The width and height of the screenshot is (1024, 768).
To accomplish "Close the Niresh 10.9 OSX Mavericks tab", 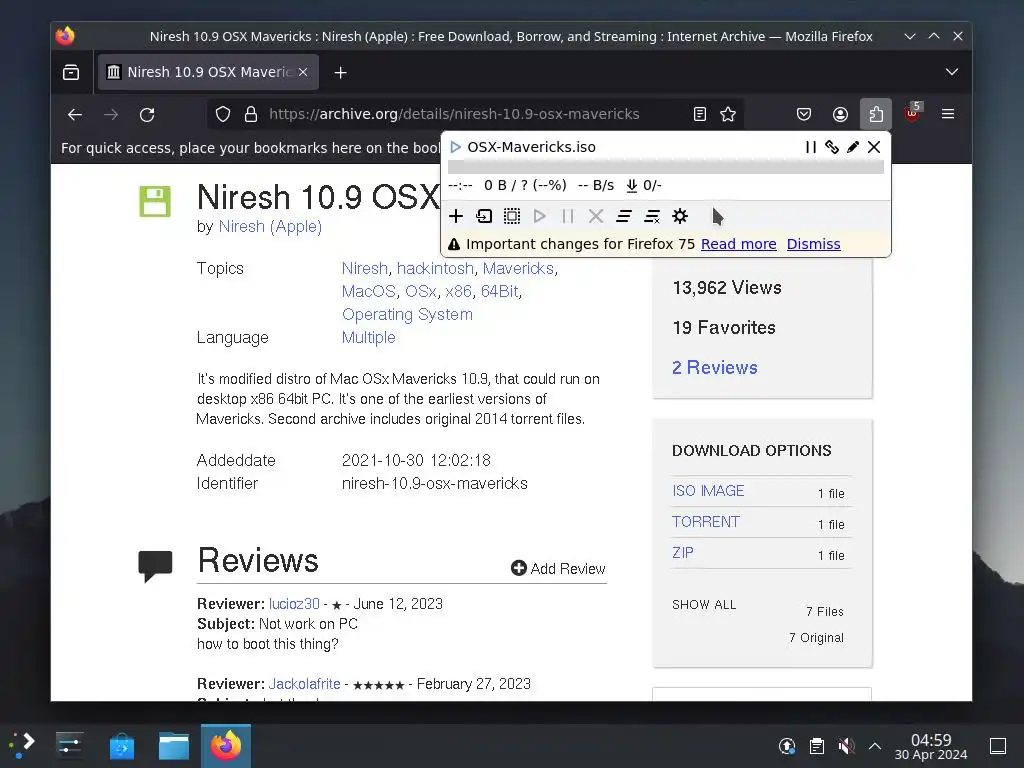I will 303,72.
